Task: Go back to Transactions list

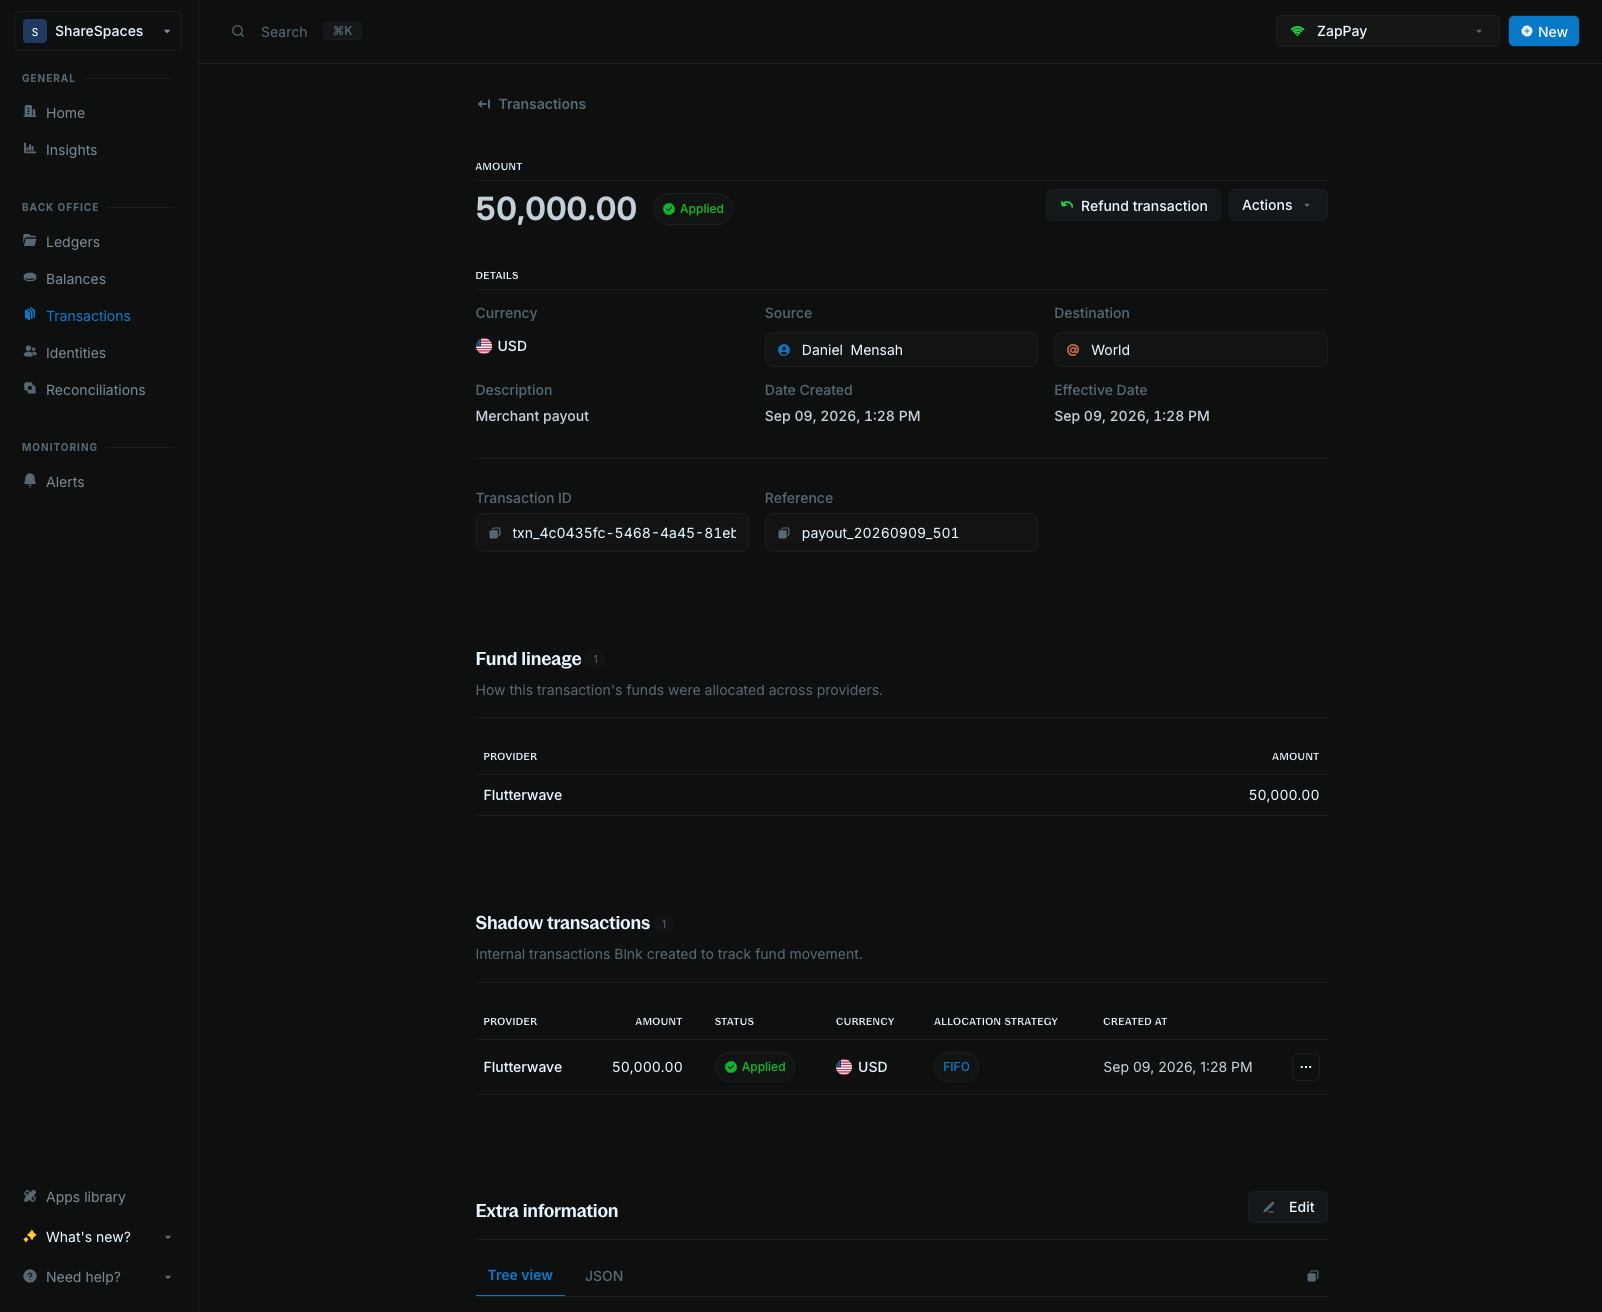Action: (x=531, y=104)
